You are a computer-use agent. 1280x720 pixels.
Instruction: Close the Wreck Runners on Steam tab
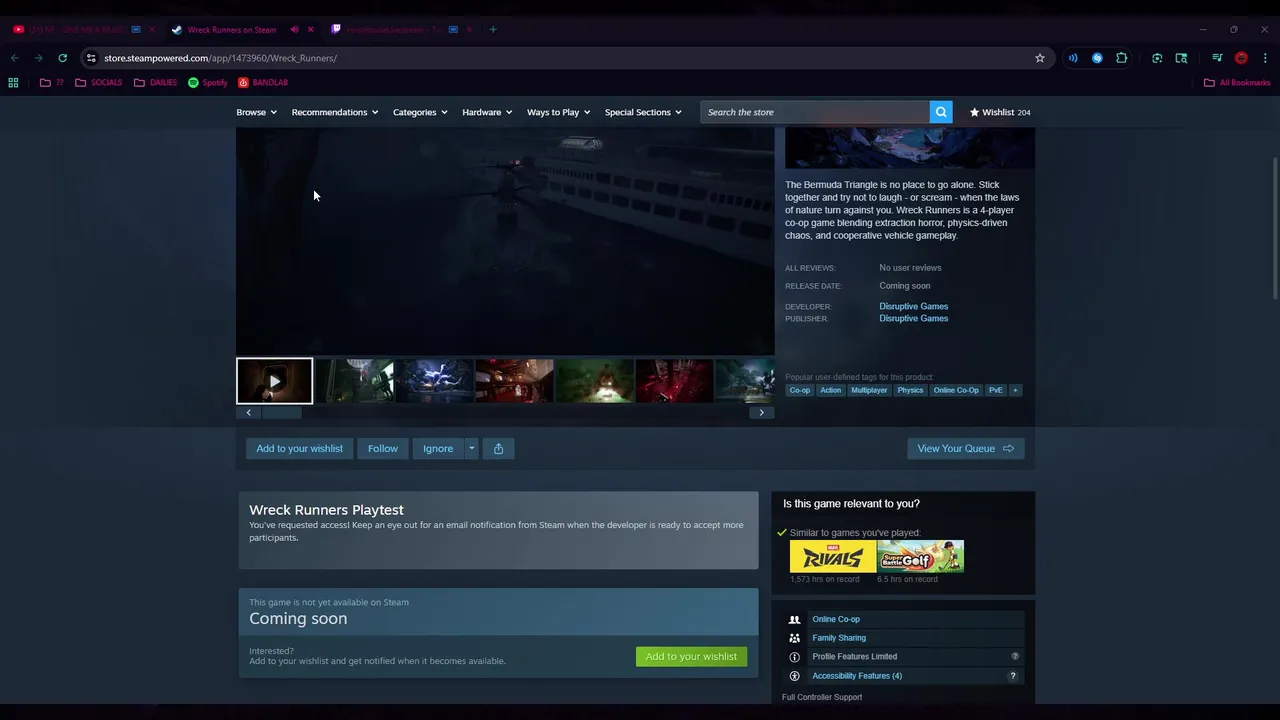310,29
